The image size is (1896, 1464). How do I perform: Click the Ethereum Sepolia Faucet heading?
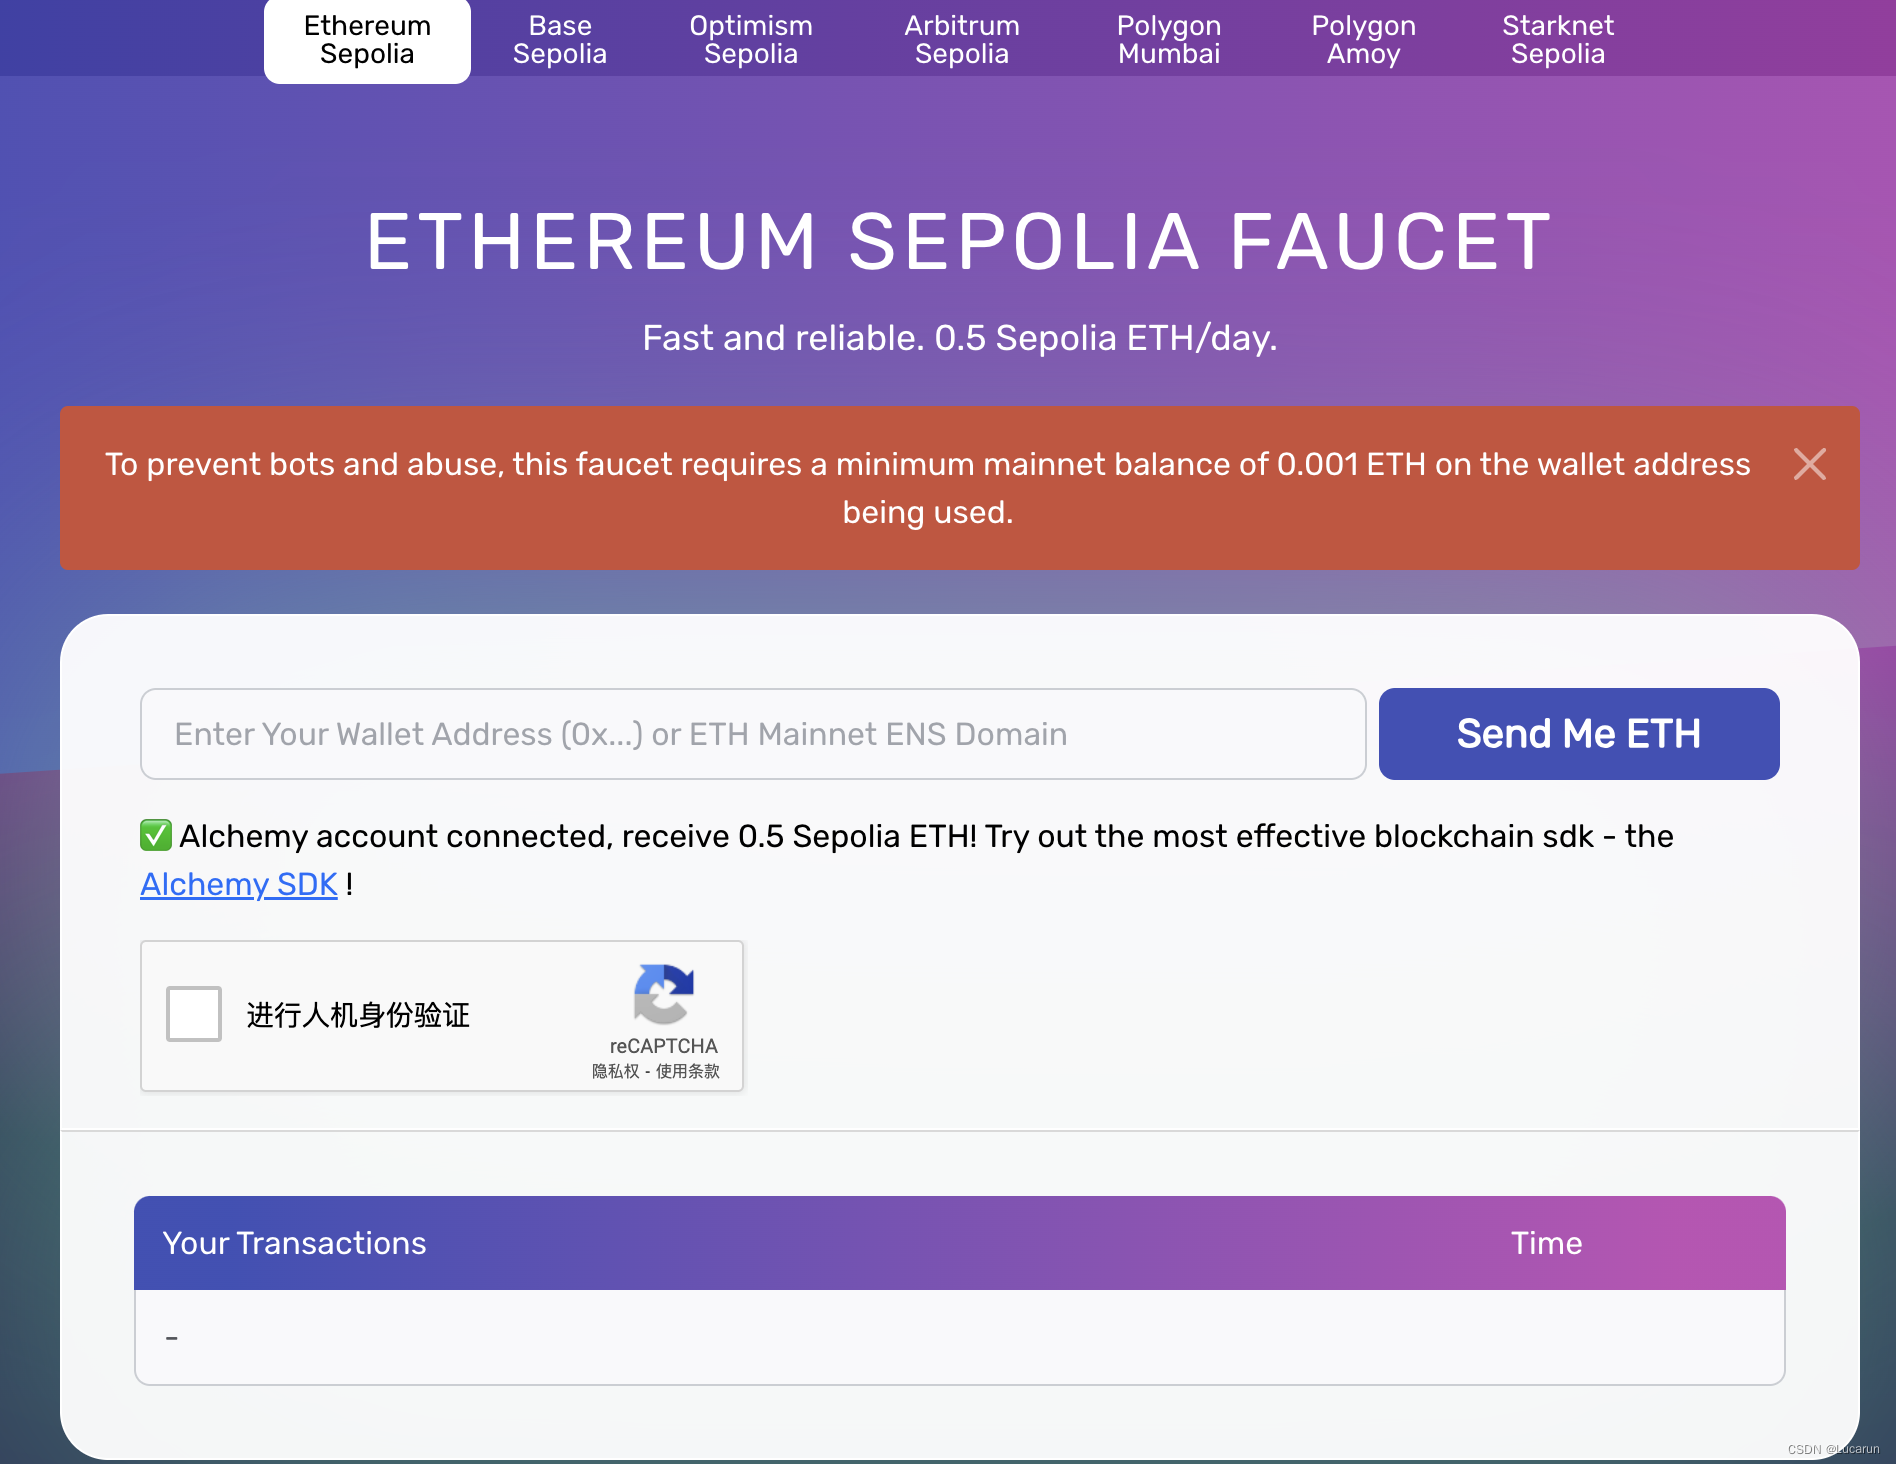point(959,242)
